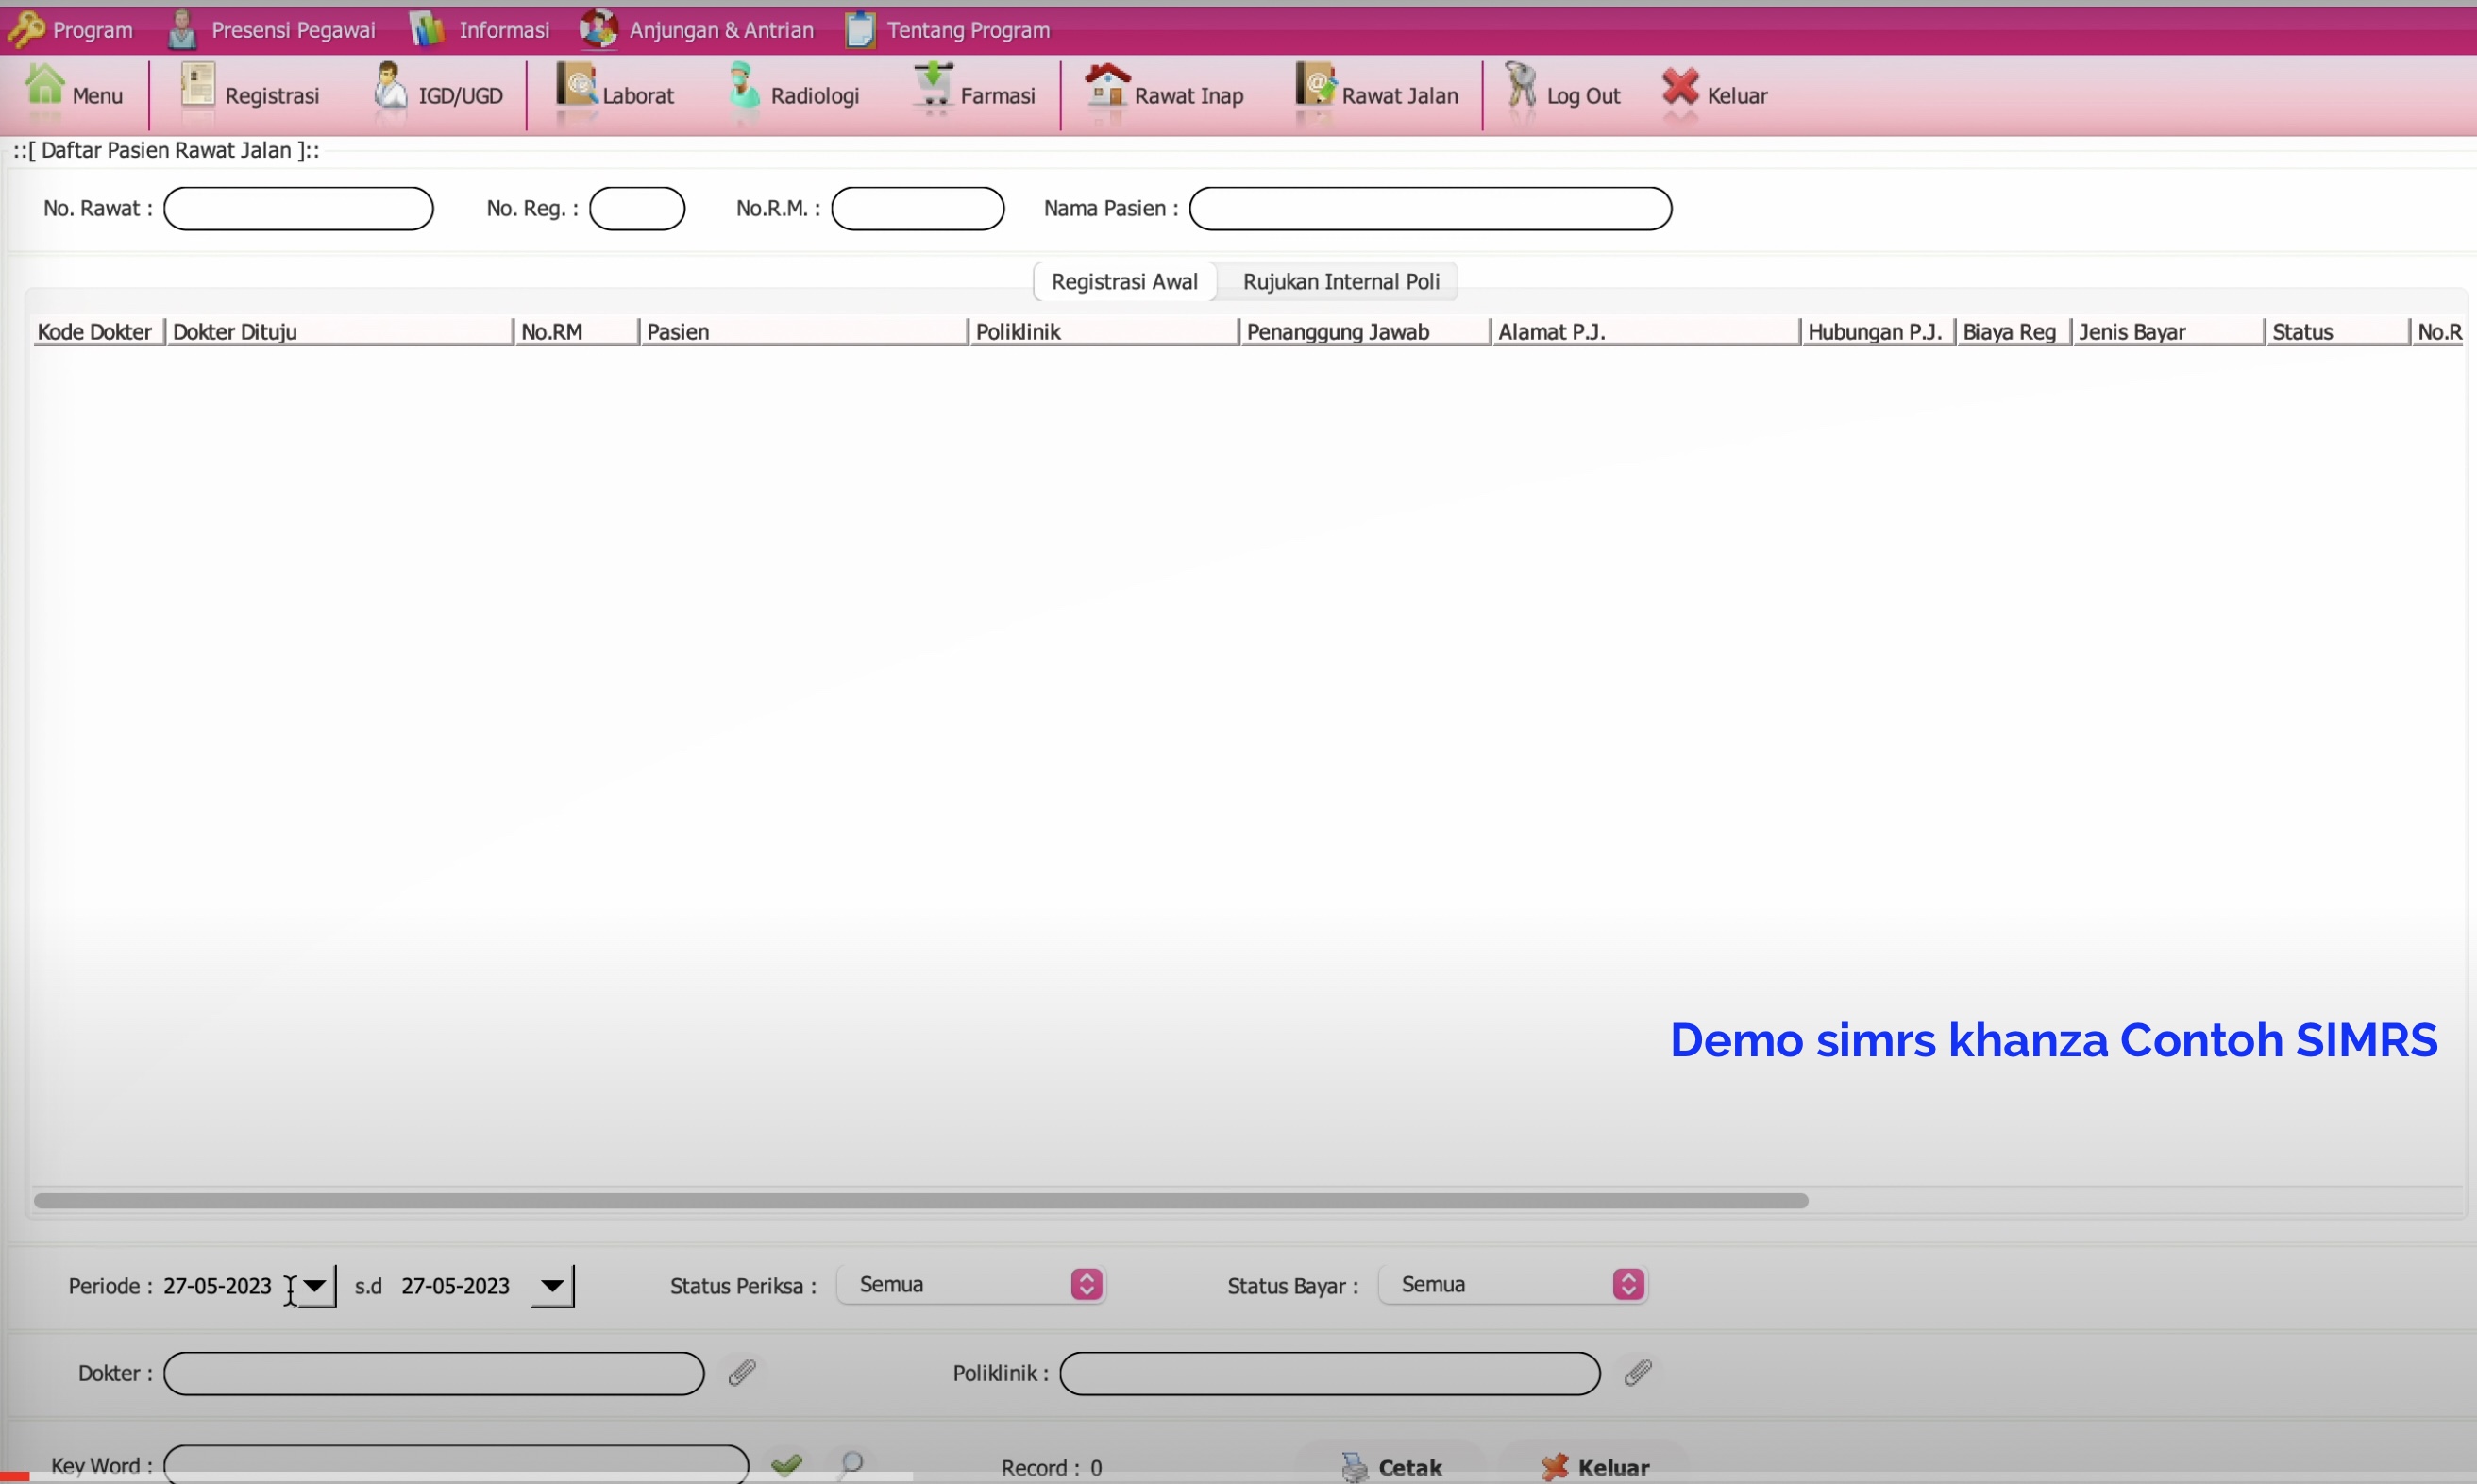Click the Poliklinik search attachment icon
Image resolution: width=2477 pixels, height=1484 pixels.
[1634, 1373]
